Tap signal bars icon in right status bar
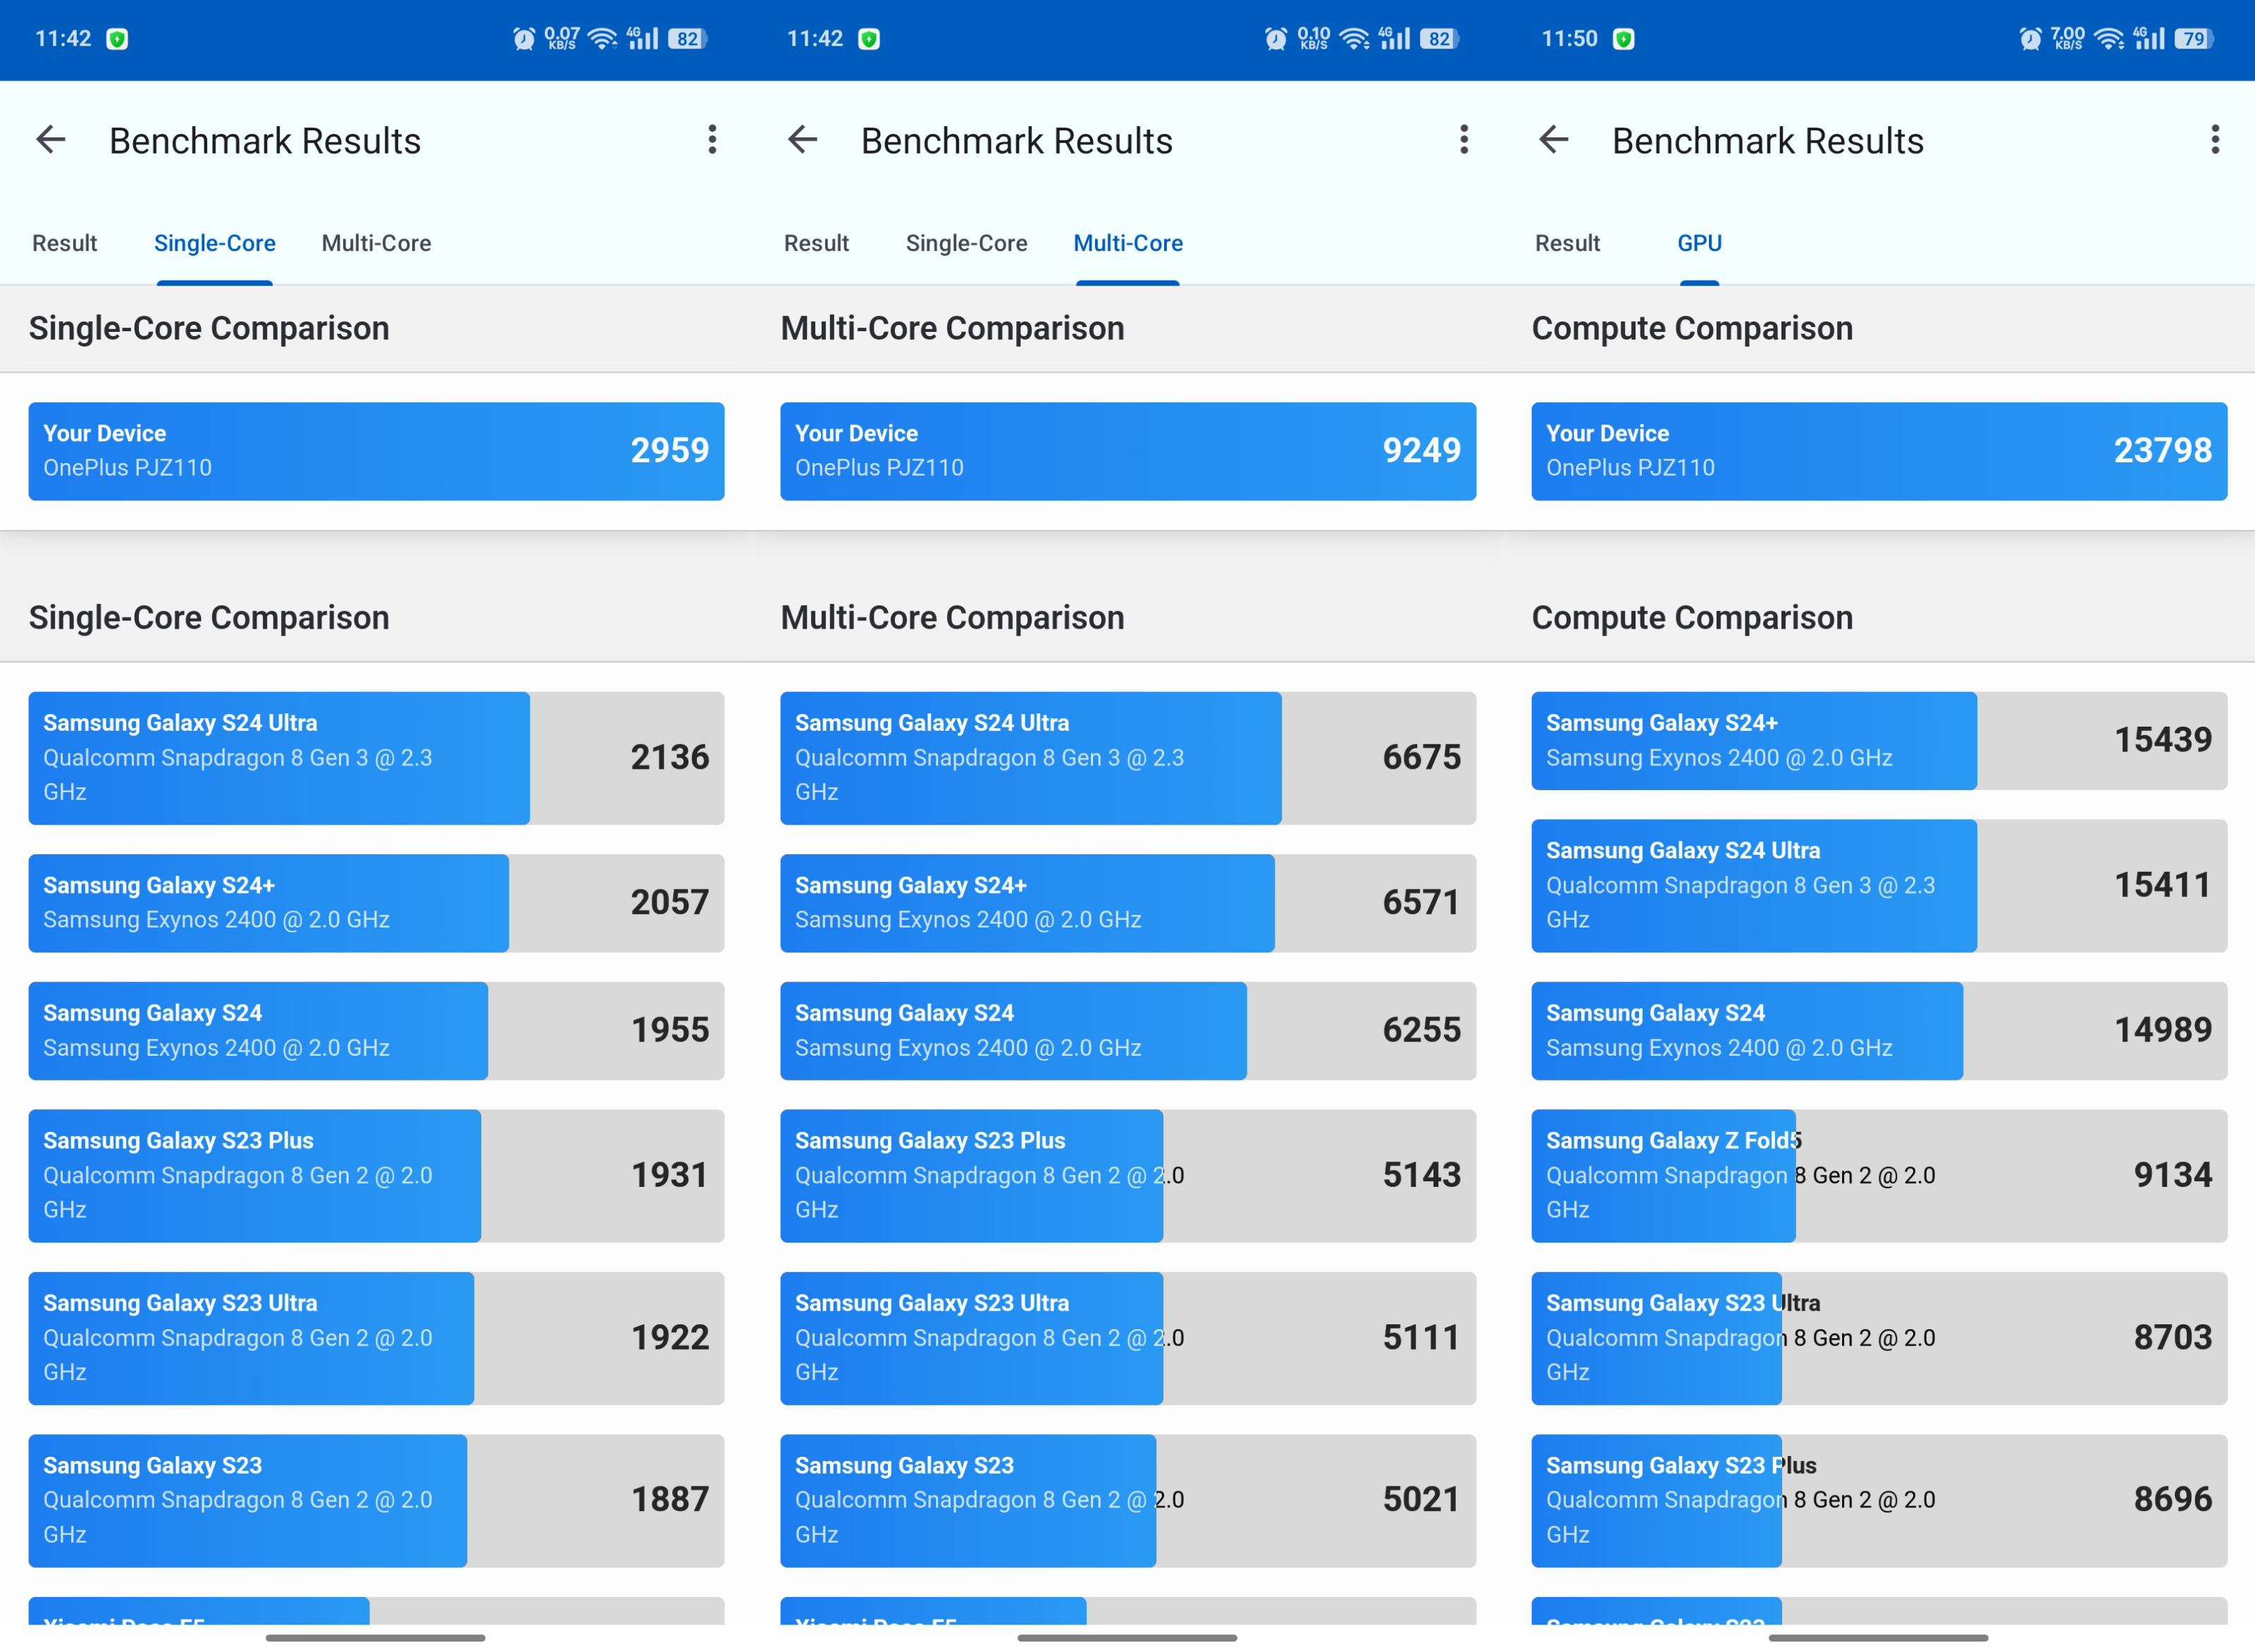Image resolution: width=2255 pixels, height=1652 pixels. (x=2148, y=39)
